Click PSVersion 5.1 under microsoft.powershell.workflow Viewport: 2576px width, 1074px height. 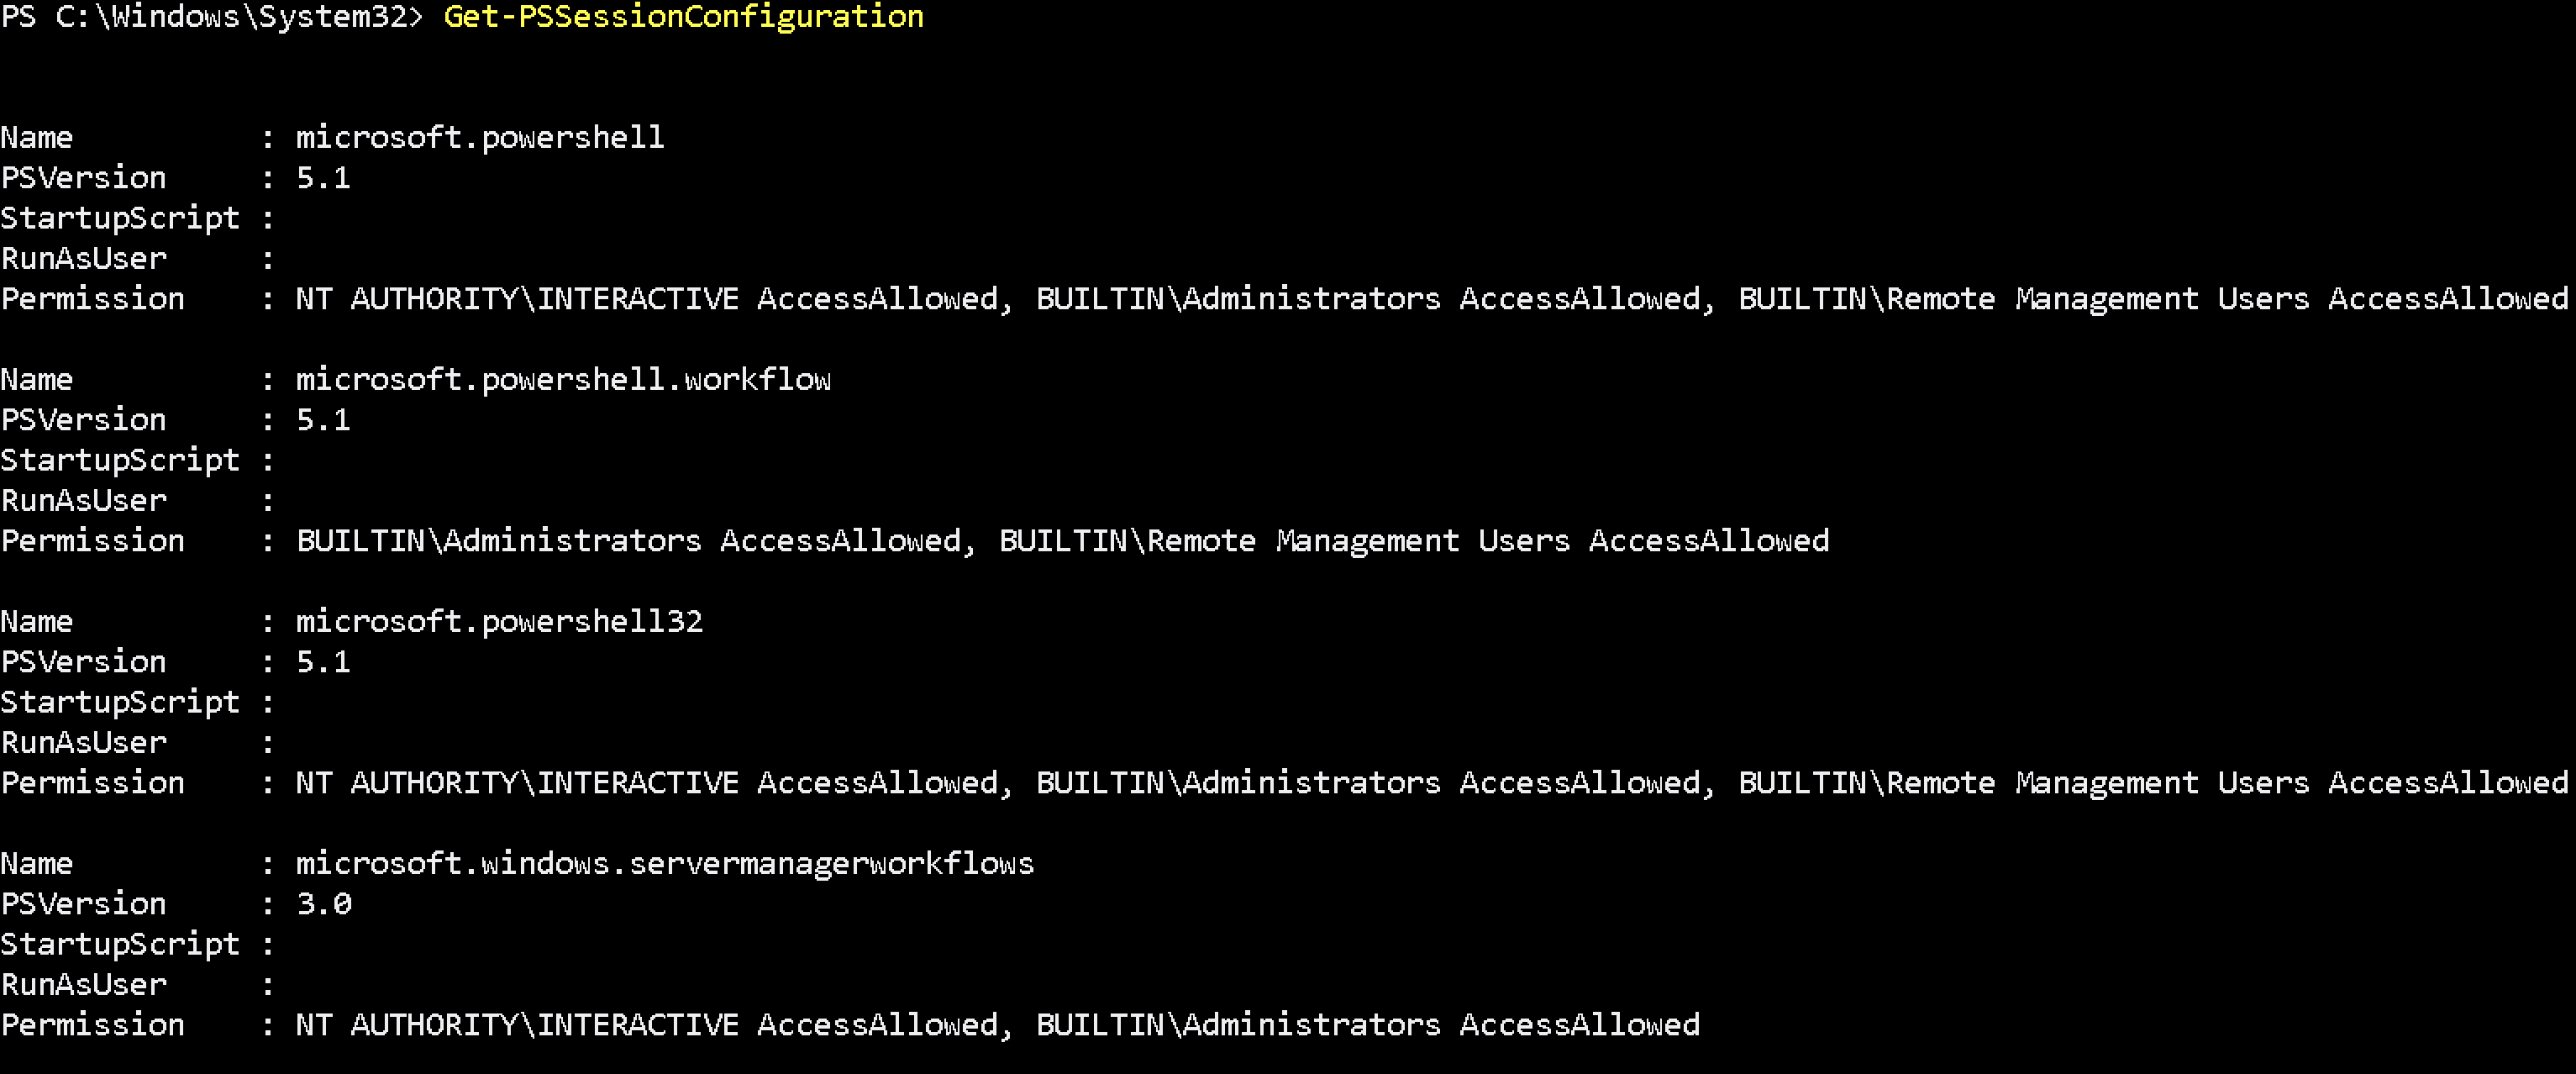[x=324, y=420]
